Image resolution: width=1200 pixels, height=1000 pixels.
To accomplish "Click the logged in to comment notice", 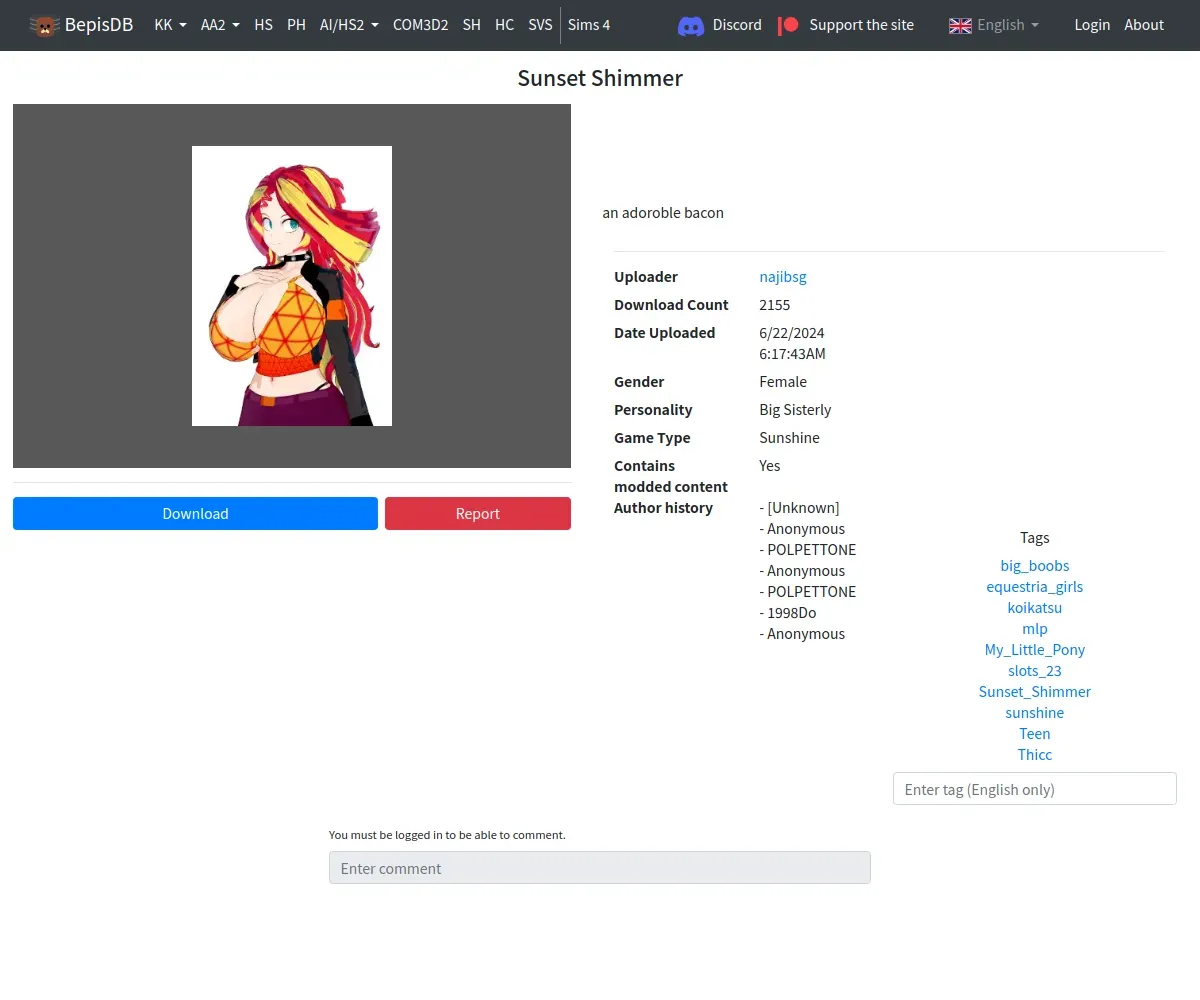I will [x=447, y=835].
